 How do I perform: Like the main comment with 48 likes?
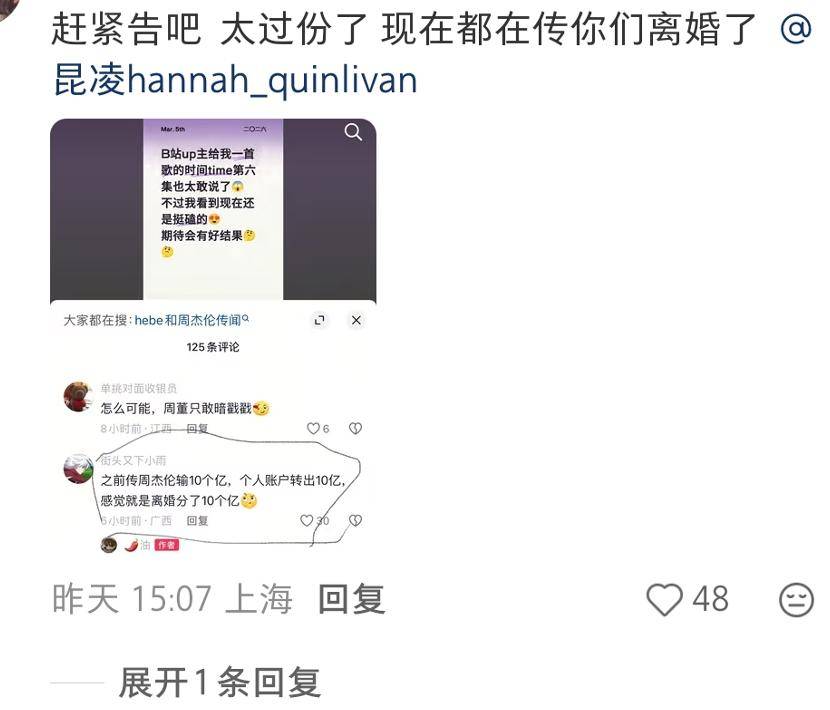click(664, 599)
